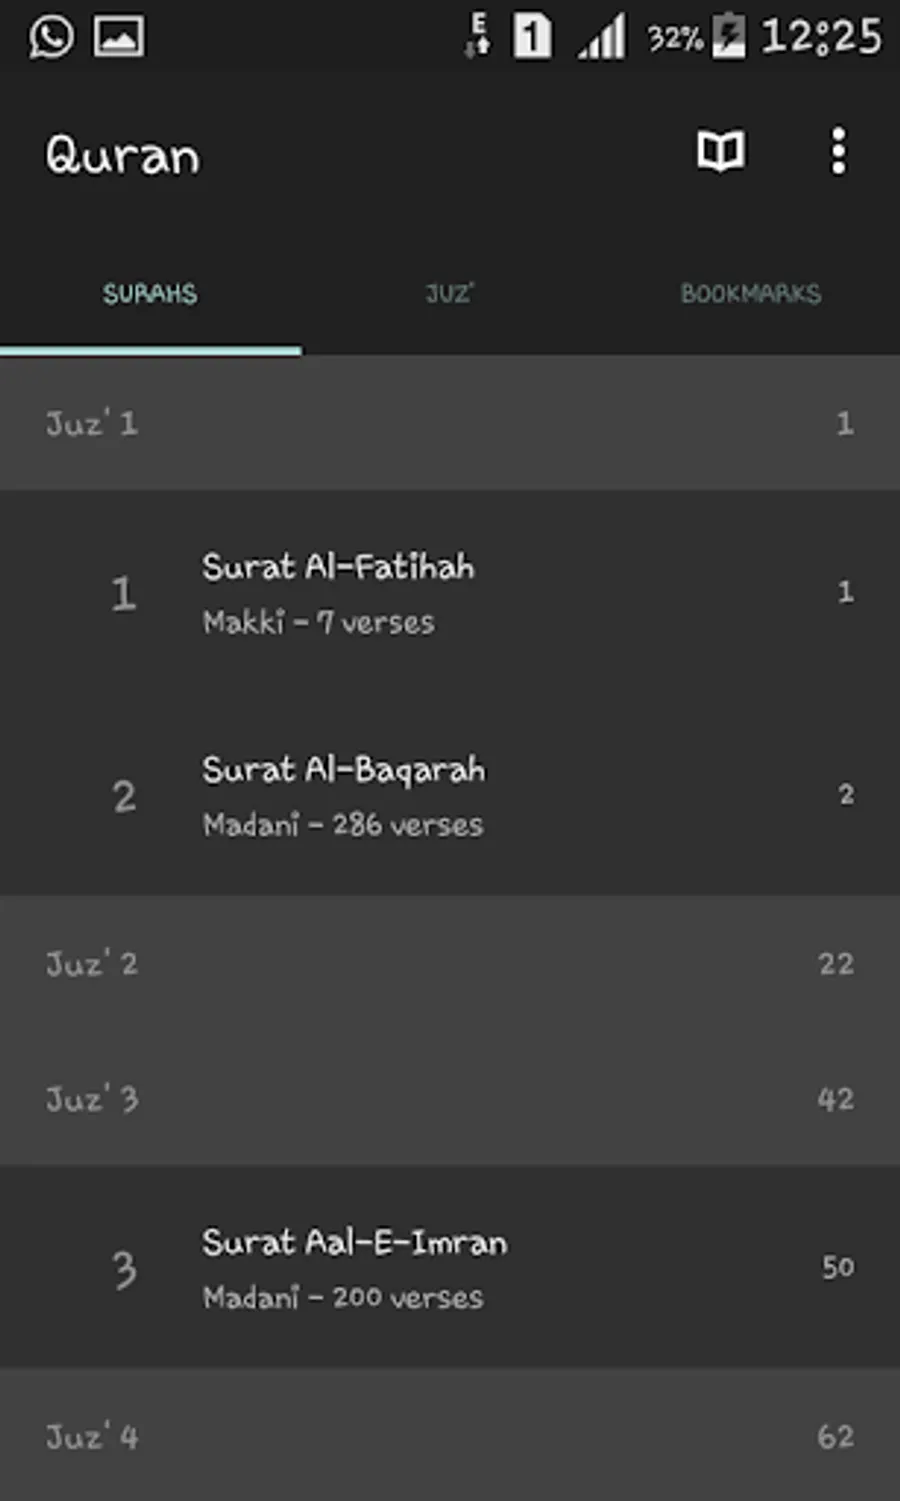Tap the SIM card 1 icon

[532, 37]
